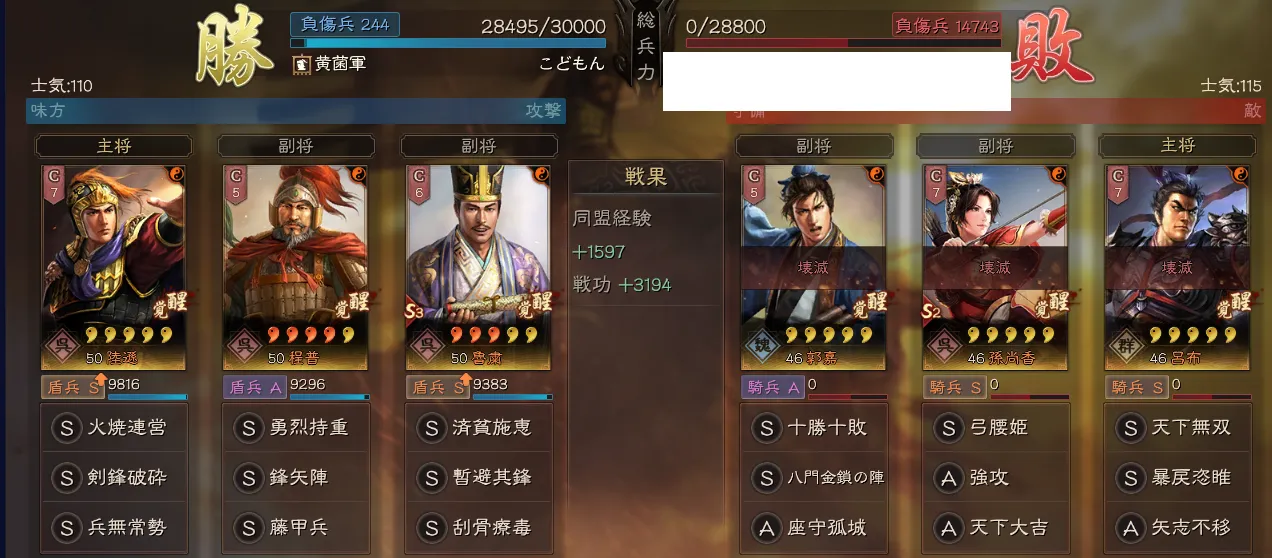
Task: Click the 負傷兵 244 label on the ally side
Action: [x=345, y=24]
